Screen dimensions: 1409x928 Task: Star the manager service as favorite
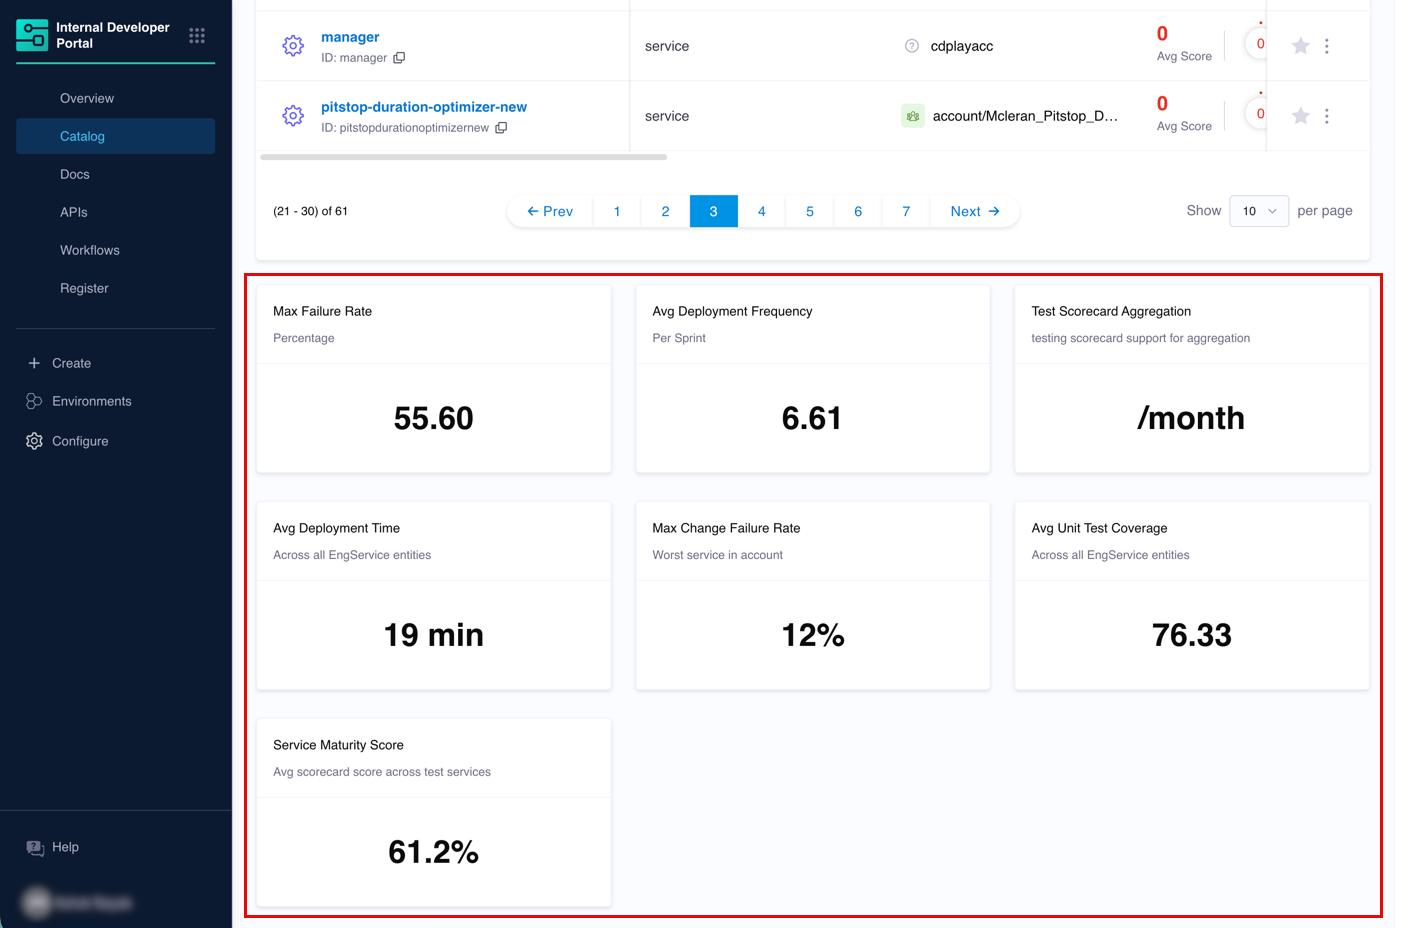coord(1300,46)
